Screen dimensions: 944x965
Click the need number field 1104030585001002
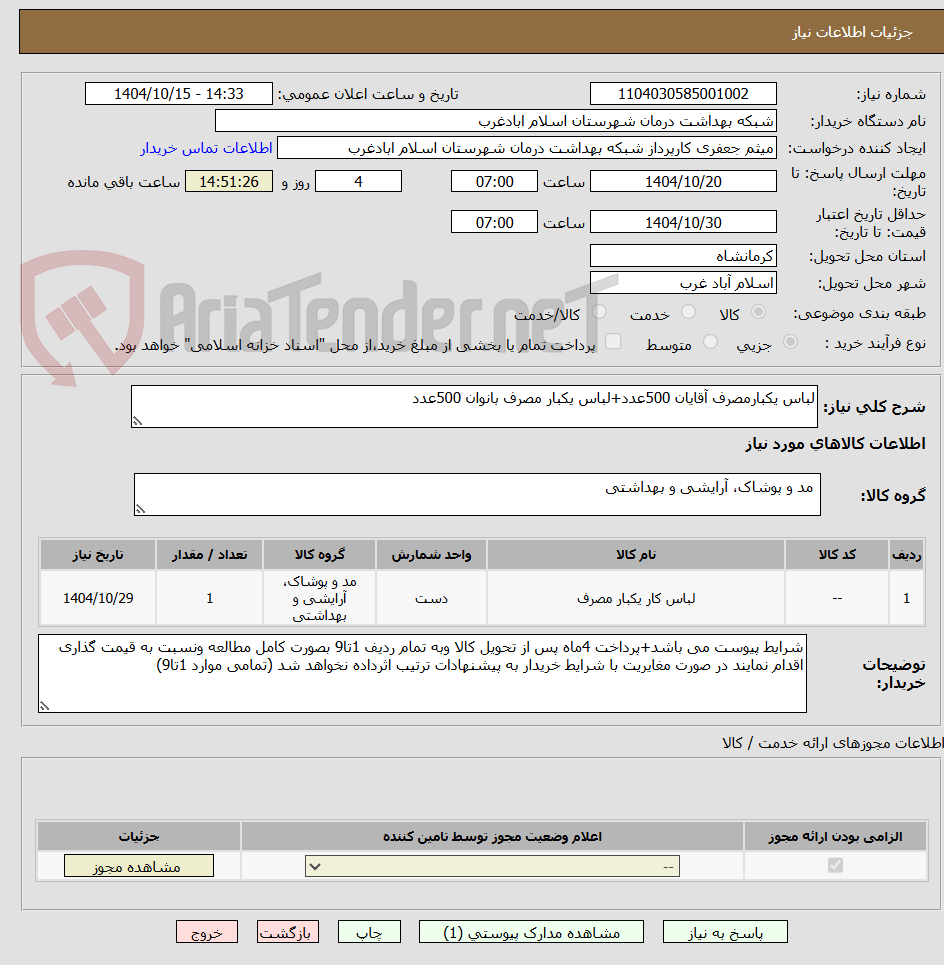point(683,94)
